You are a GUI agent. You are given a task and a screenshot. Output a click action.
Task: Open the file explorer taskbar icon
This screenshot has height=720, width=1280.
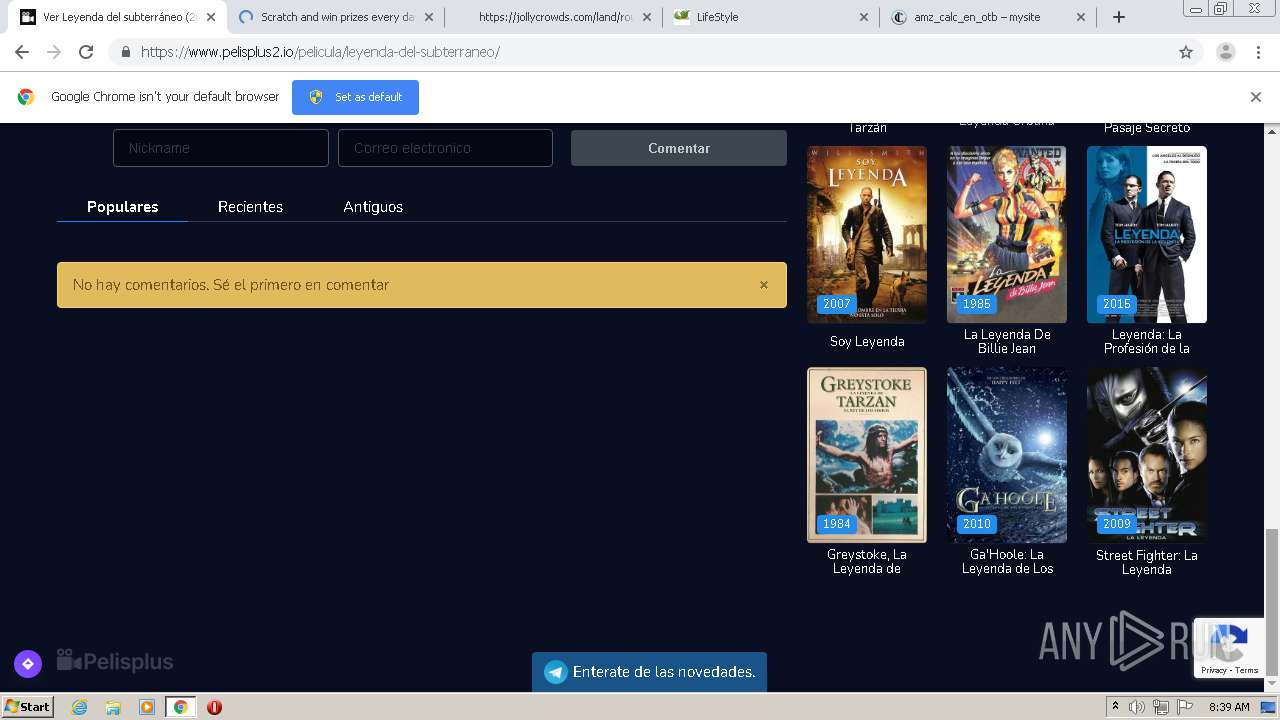pos(113,707)
